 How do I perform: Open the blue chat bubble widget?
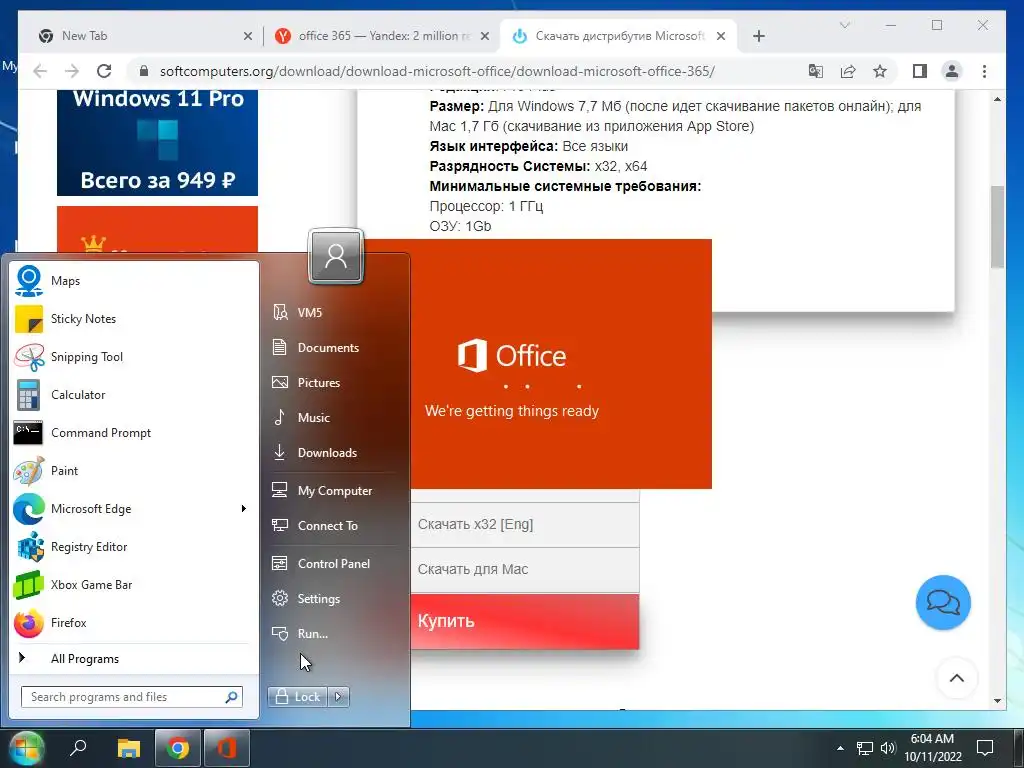tap(943, 602)
